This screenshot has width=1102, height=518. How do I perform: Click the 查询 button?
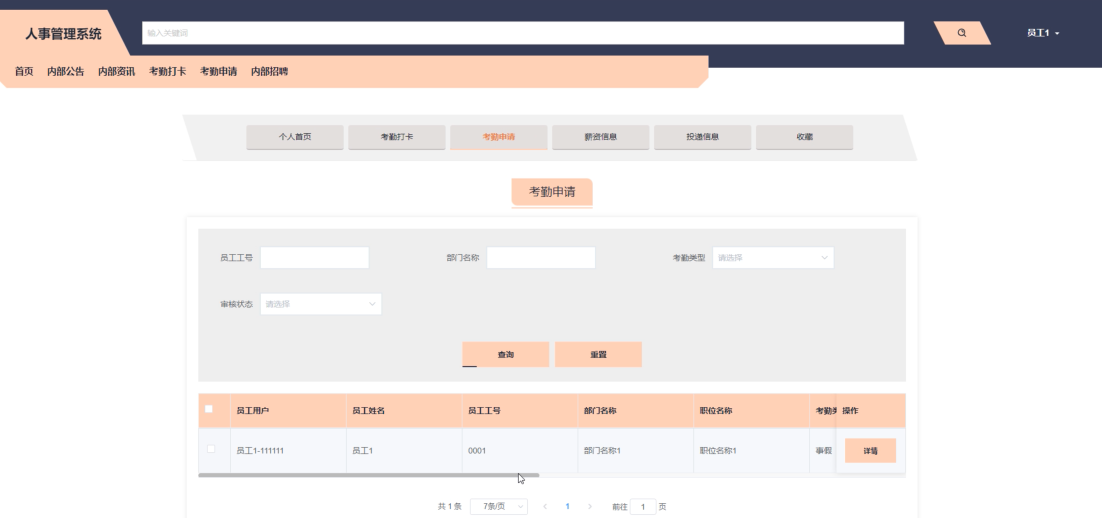tap(505, 355)
